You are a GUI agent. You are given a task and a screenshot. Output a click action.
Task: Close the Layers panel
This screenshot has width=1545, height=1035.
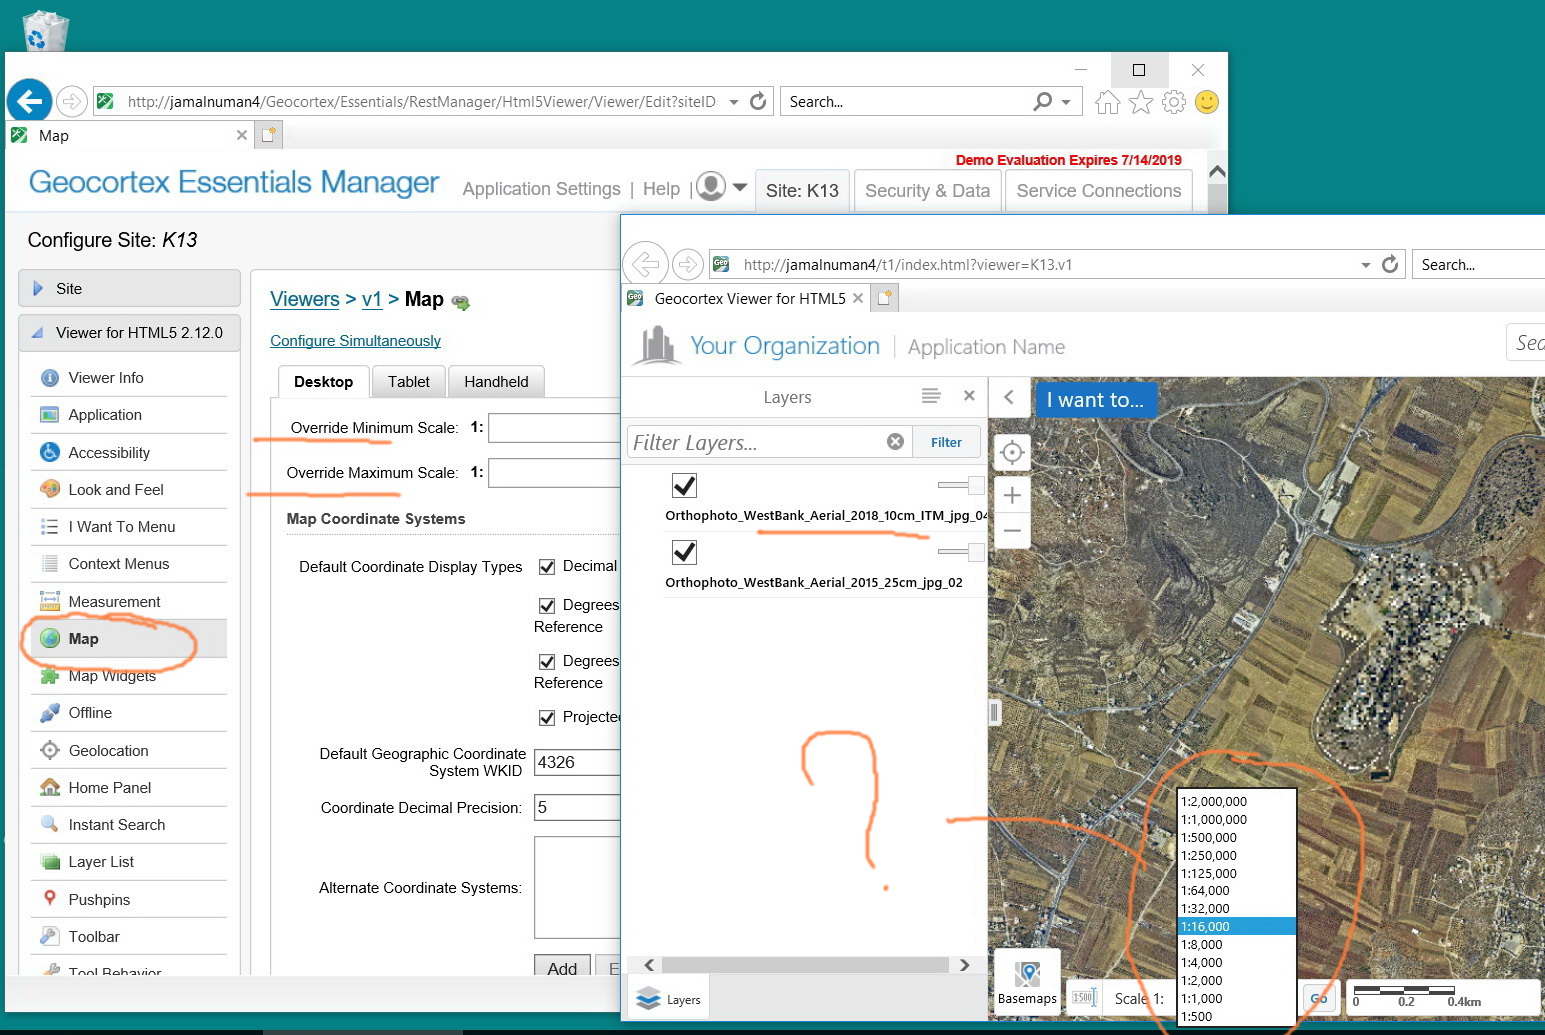969,396
